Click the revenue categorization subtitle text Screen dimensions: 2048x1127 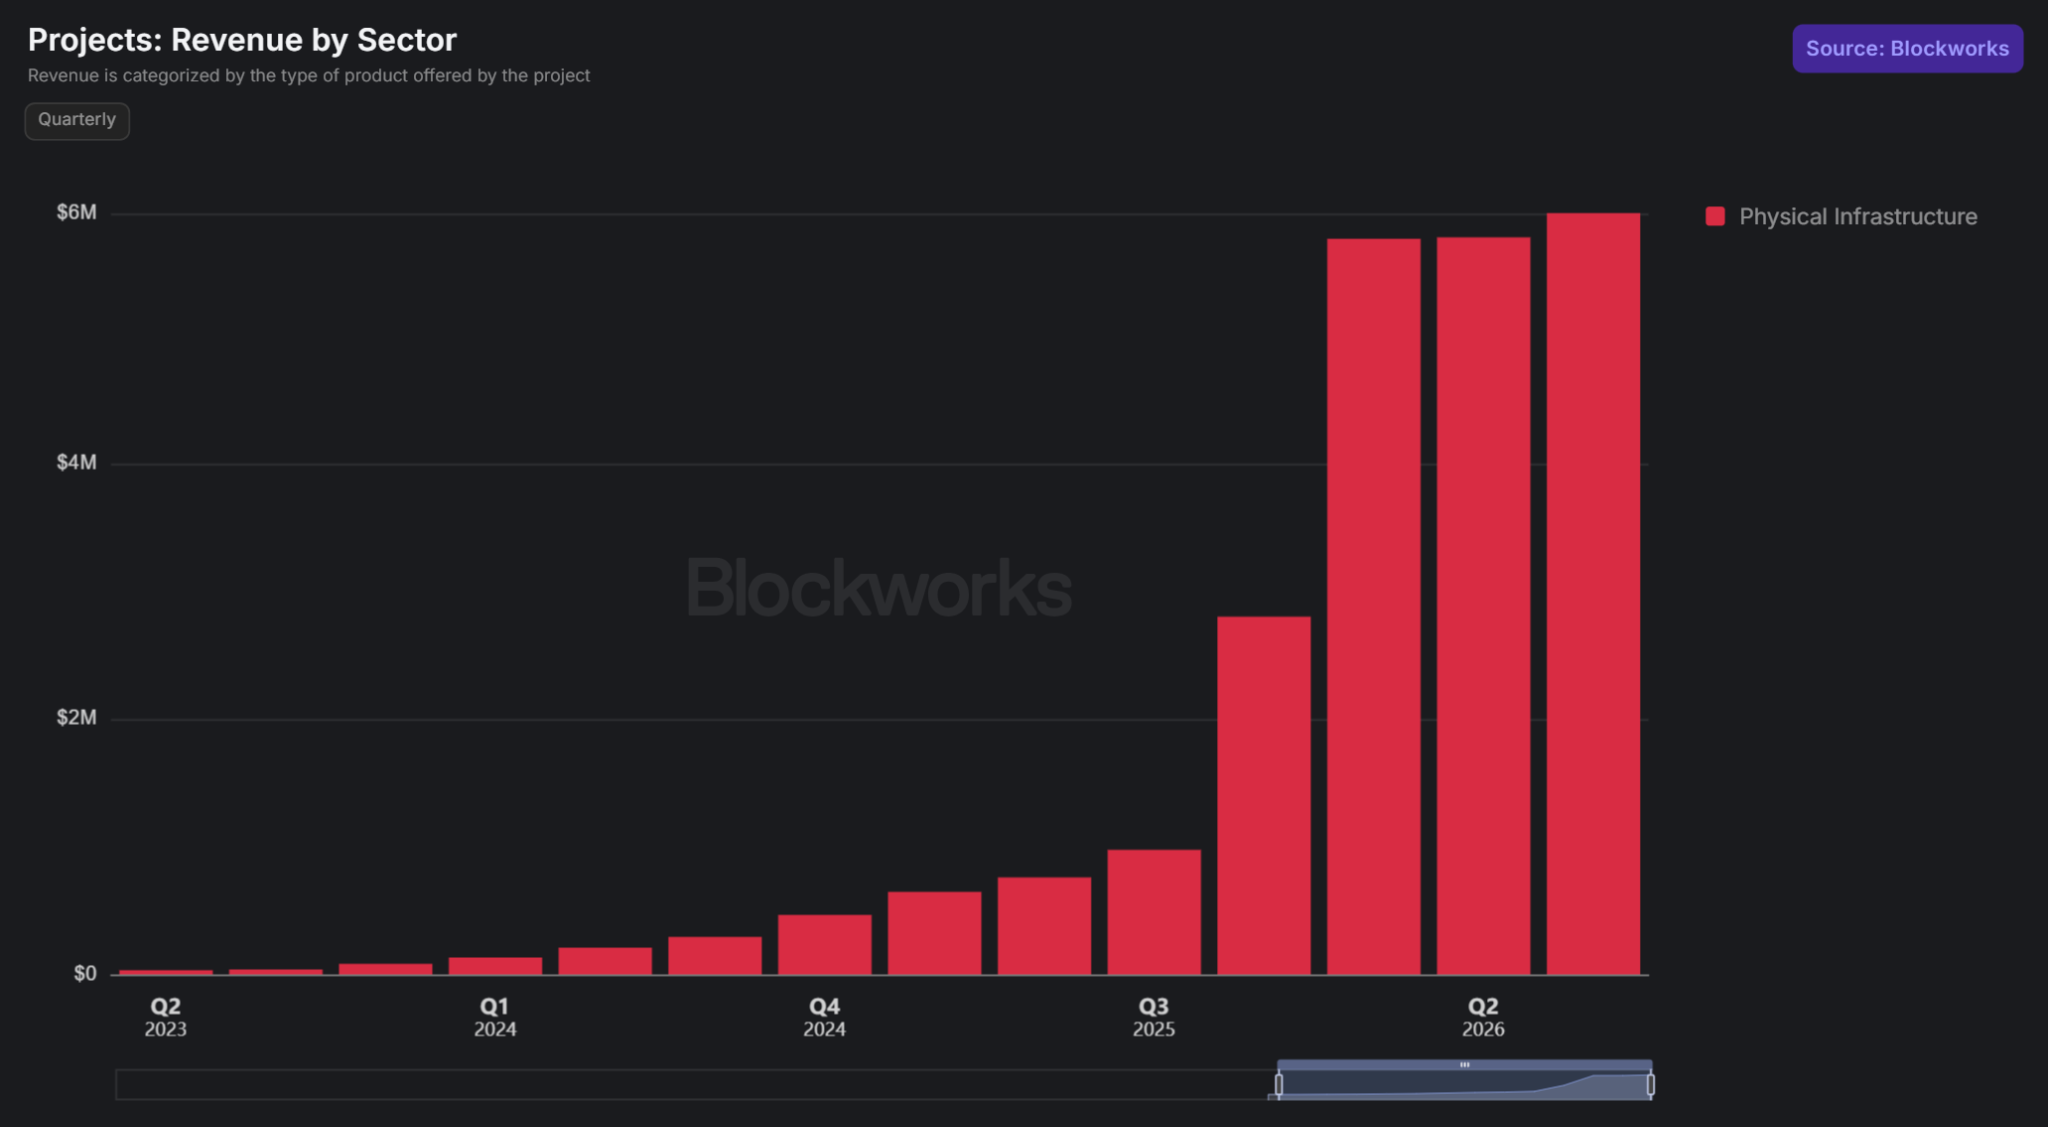[x=309, y=76]
